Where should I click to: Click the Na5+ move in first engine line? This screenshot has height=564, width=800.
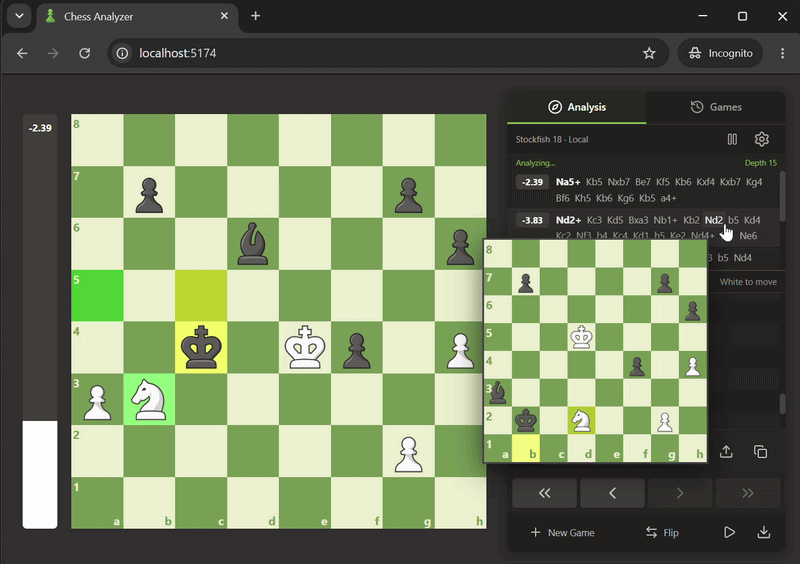pos(568,182)
